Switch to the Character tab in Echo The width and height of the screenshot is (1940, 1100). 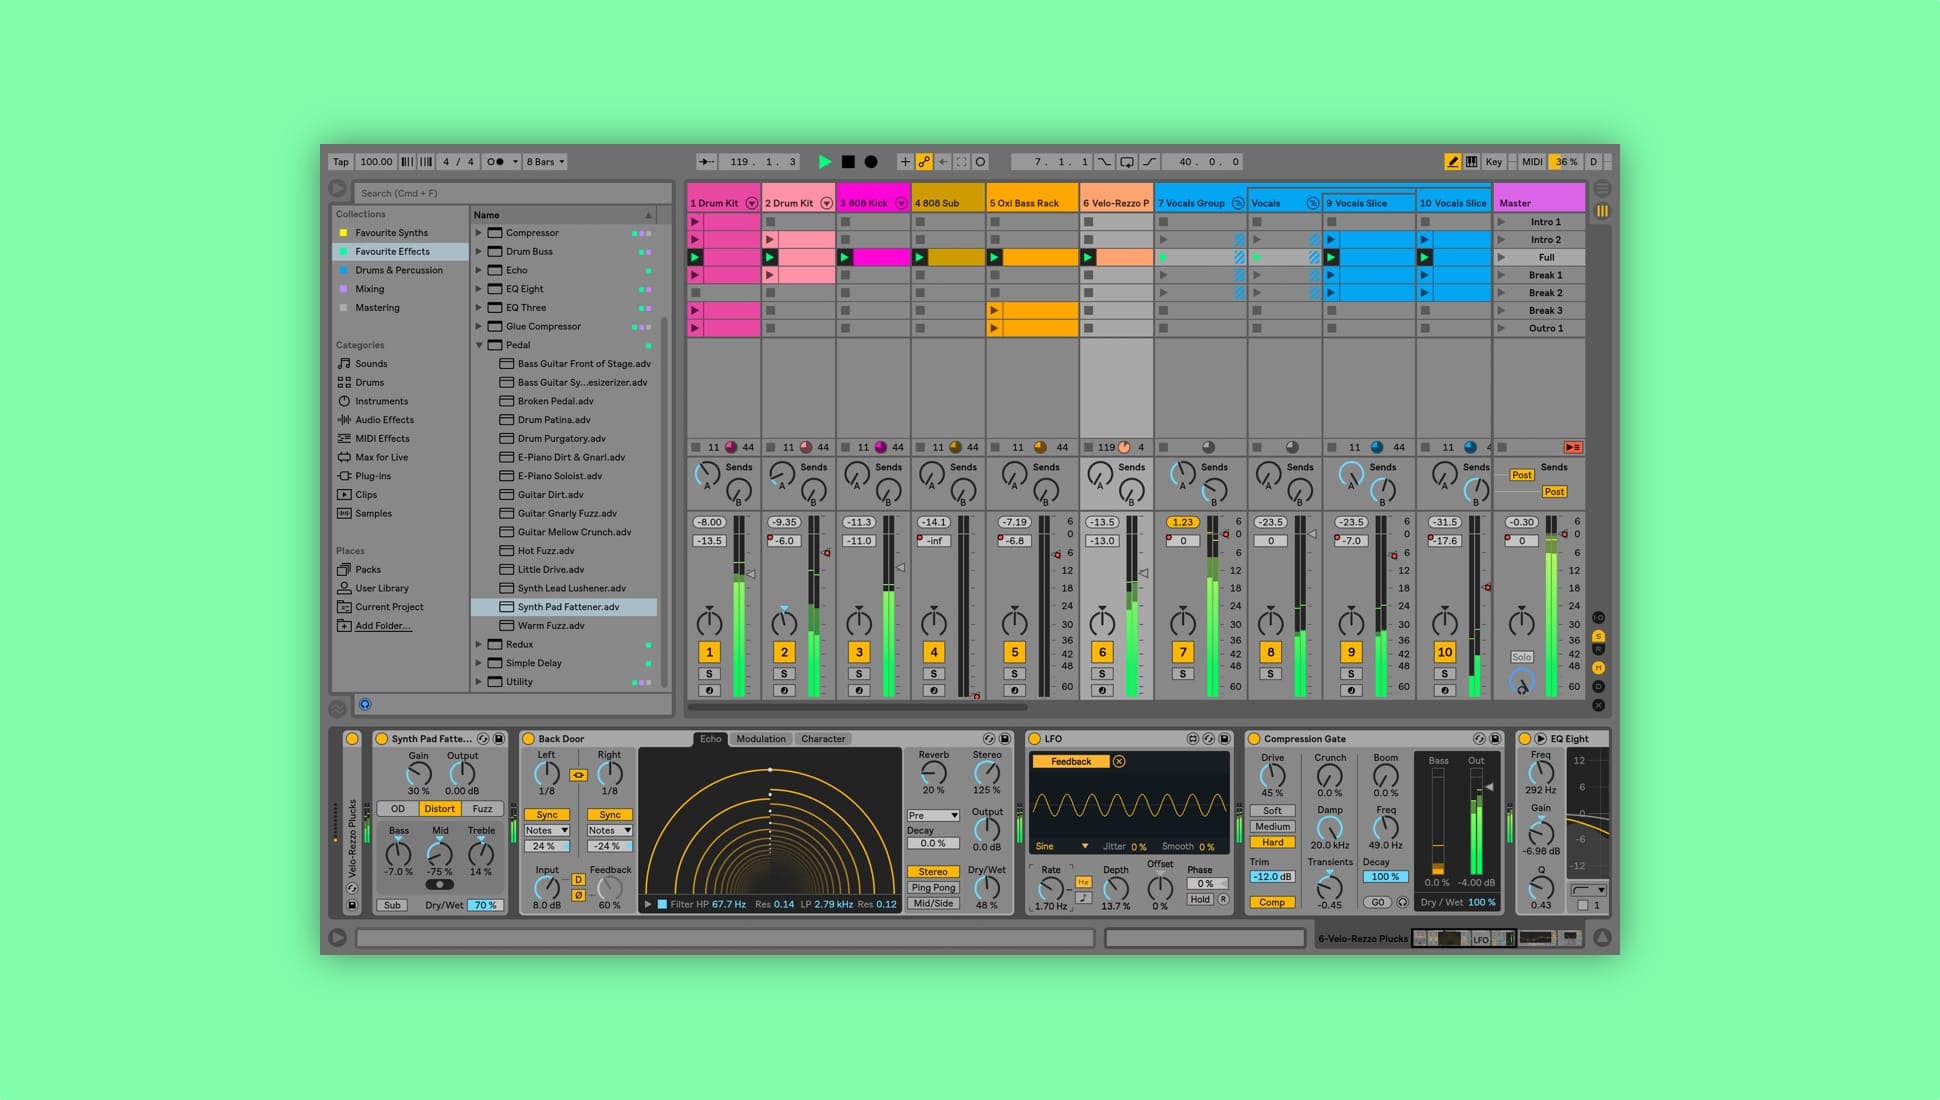[x=823, y=739]
